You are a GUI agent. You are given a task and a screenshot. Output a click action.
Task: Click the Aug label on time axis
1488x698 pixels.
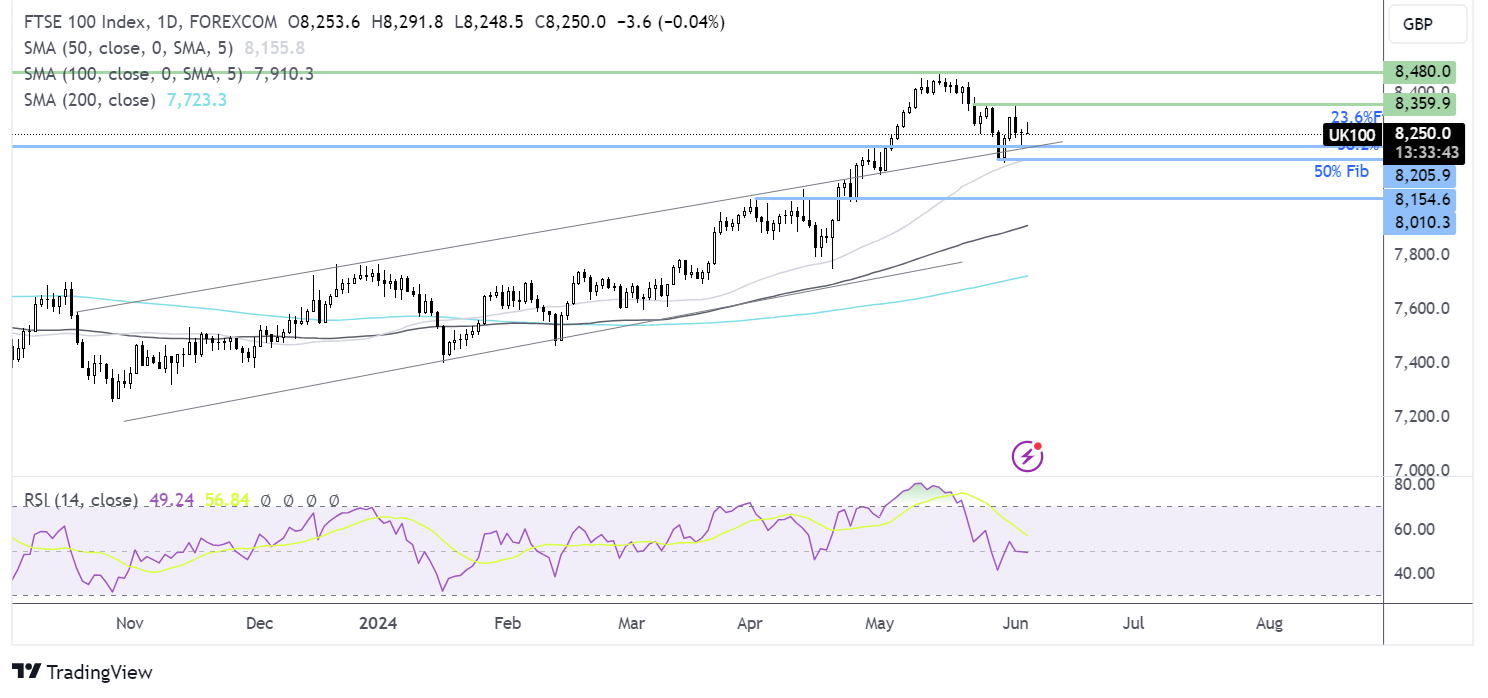[1268, 624]
